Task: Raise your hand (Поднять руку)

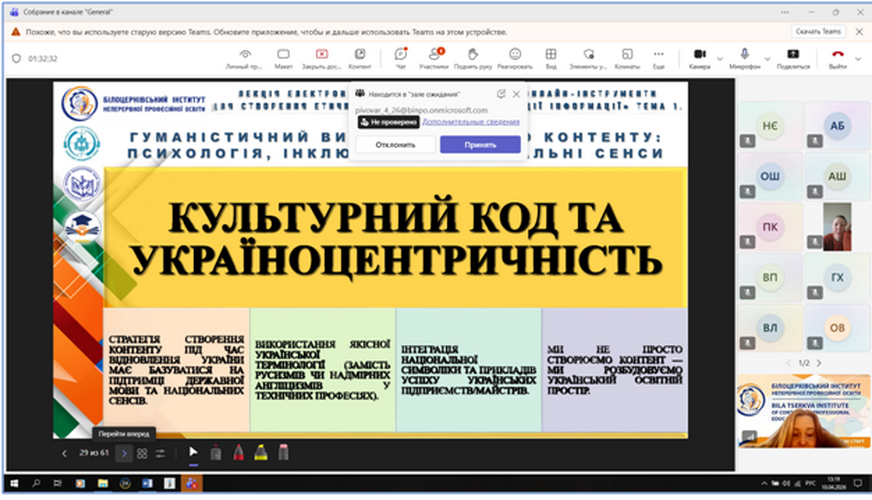Action: (471, 57)
